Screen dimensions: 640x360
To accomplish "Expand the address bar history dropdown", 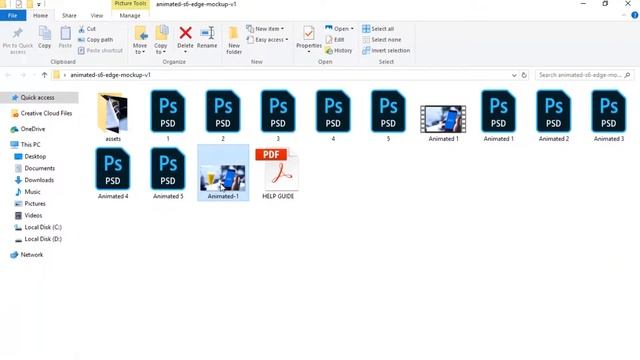I will (x=514, y=75).
